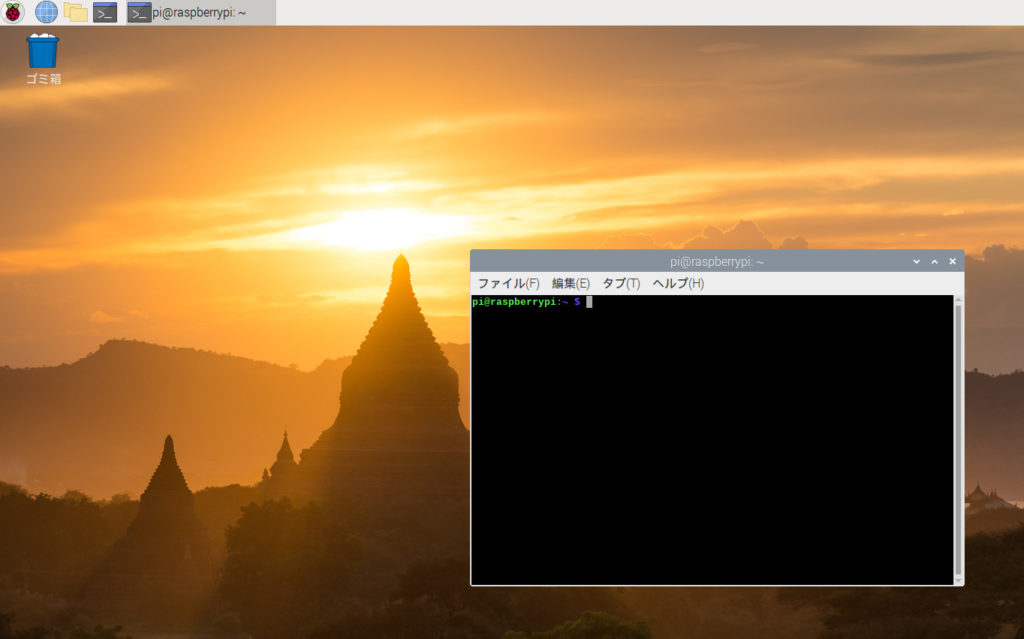Open the Raspberry Pi main menu
The height and width of the screenshot is (639, 1024).
click(x=12, y=12)
